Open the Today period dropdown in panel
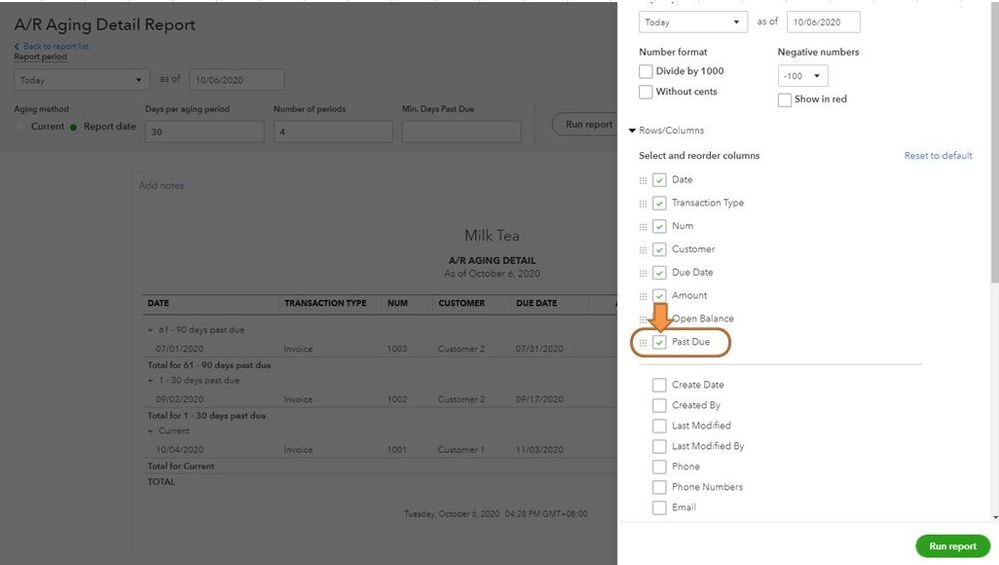999x565 pixels. pyautogui.click(x=693, y=22)
